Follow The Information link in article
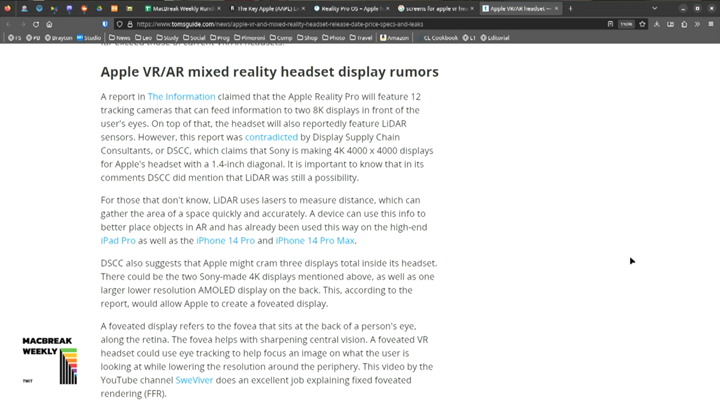 tap(181, 96)
